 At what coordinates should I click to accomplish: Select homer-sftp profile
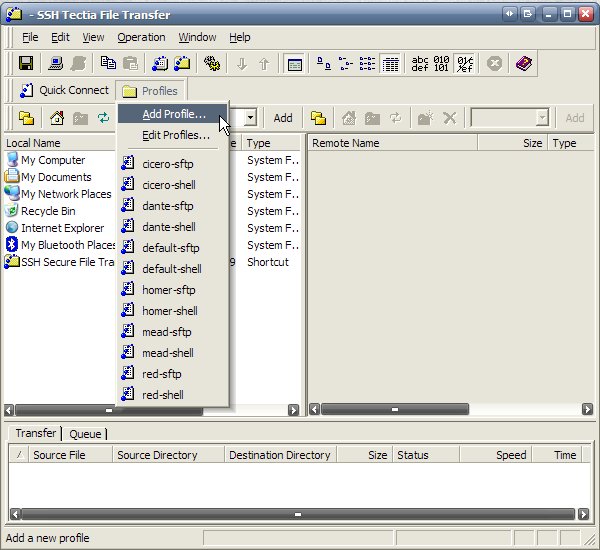[172, 290]
